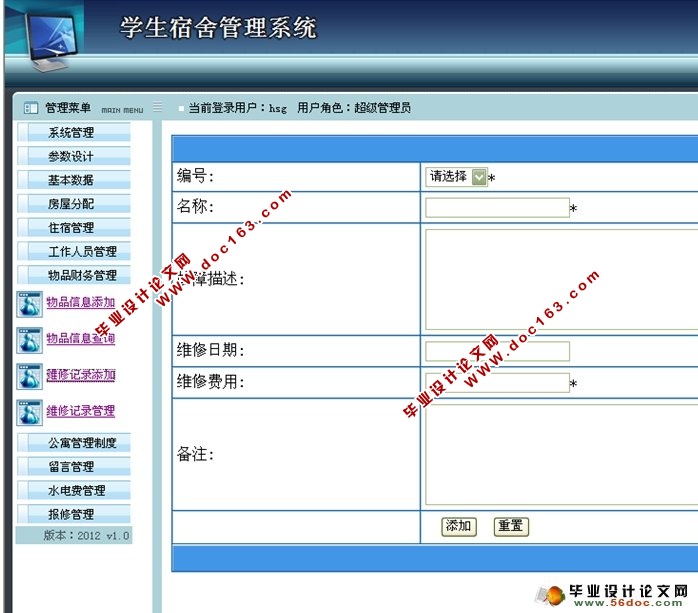Open the 维修记录管理 link
The image size is (698, 613).
(x=81, y=411)
